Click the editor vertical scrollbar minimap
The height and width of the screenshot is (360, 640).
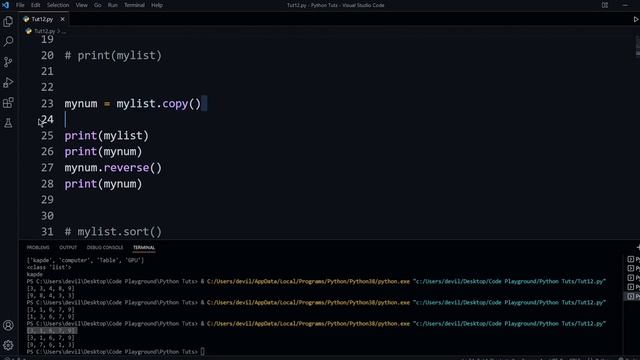click(637, 47)
